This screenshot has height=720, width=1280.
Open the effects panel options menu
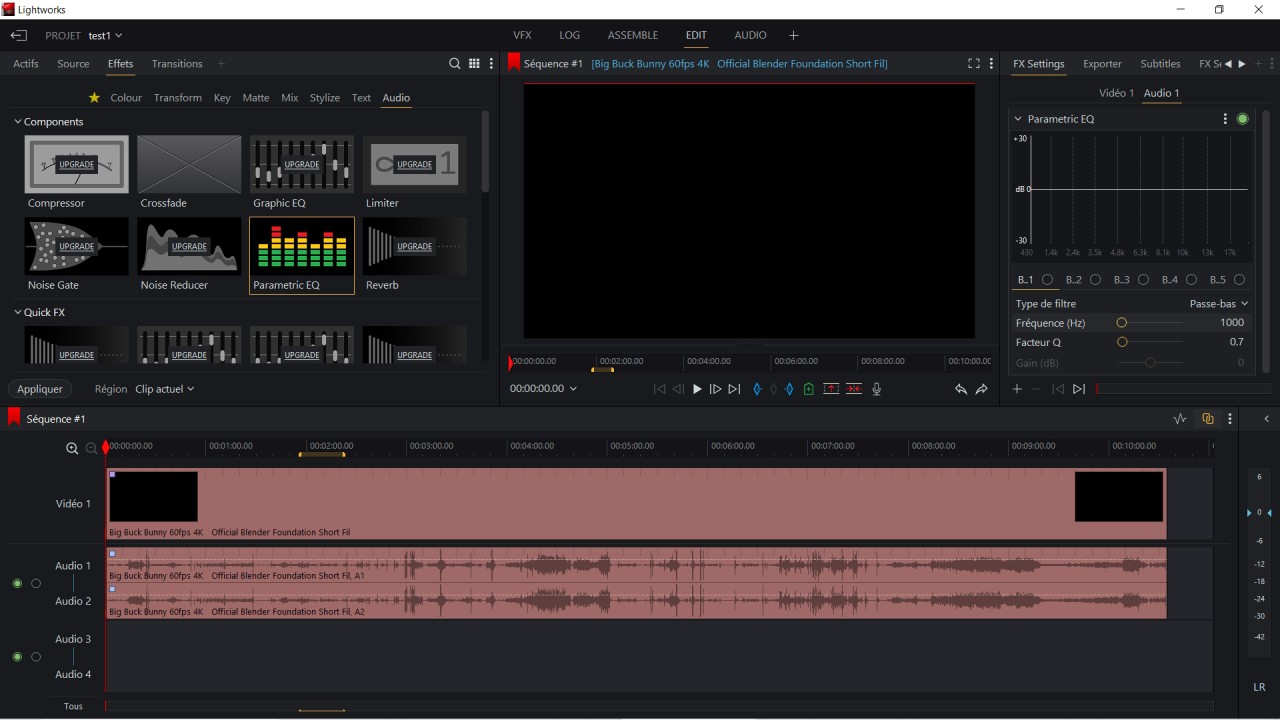coord(491,64)
